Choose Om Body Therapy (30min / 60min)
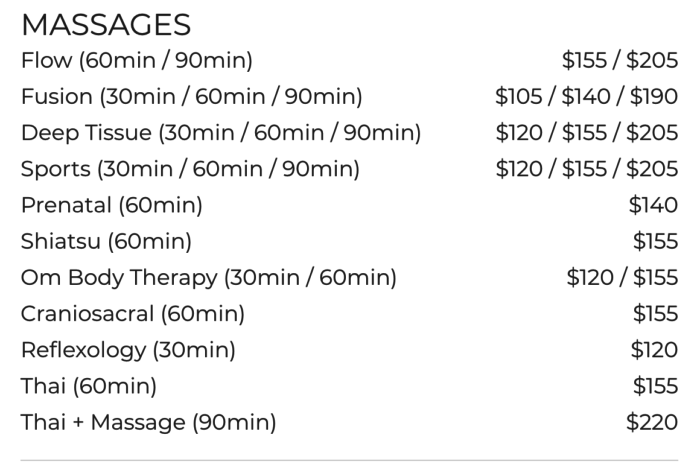Screen dimensions: 700x473 pos(208,278)
